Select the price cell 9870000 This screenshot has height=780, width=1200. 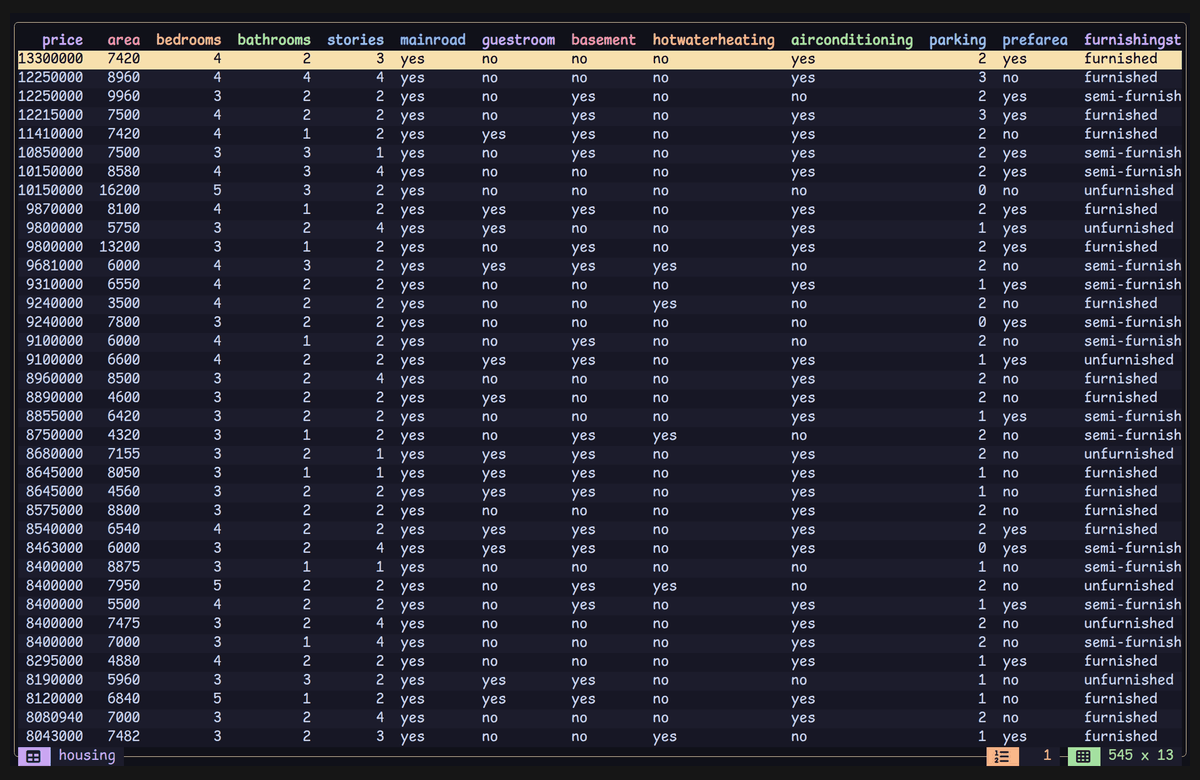tap(55, 209)
